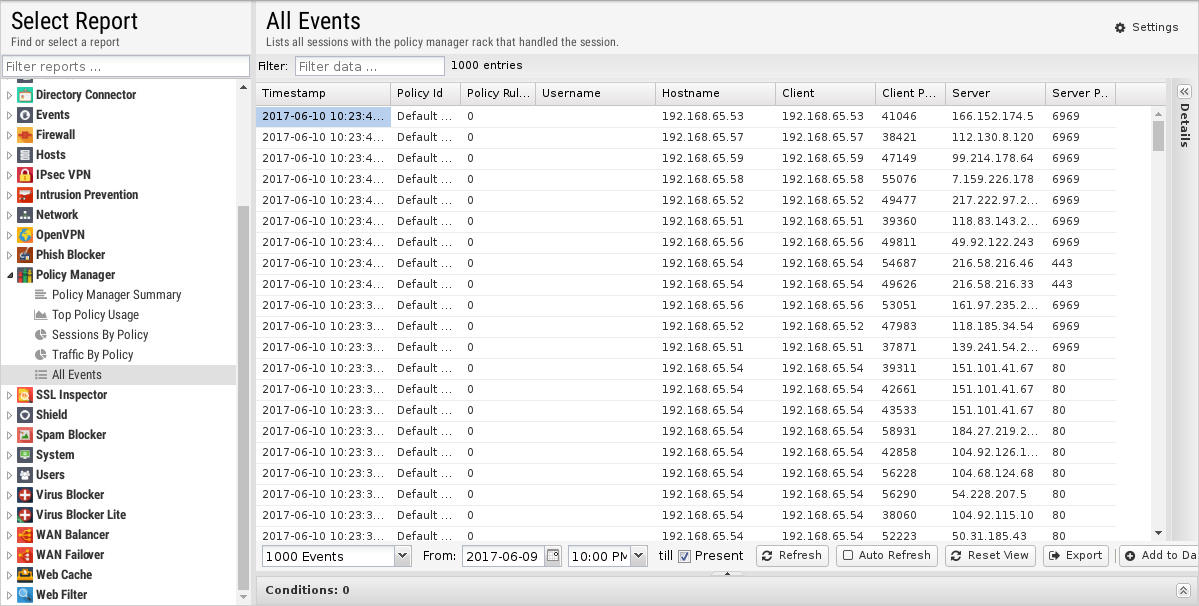Click the Virus Blocker Lite icon
Screen dimensions: 1199x606
(24, 514)
